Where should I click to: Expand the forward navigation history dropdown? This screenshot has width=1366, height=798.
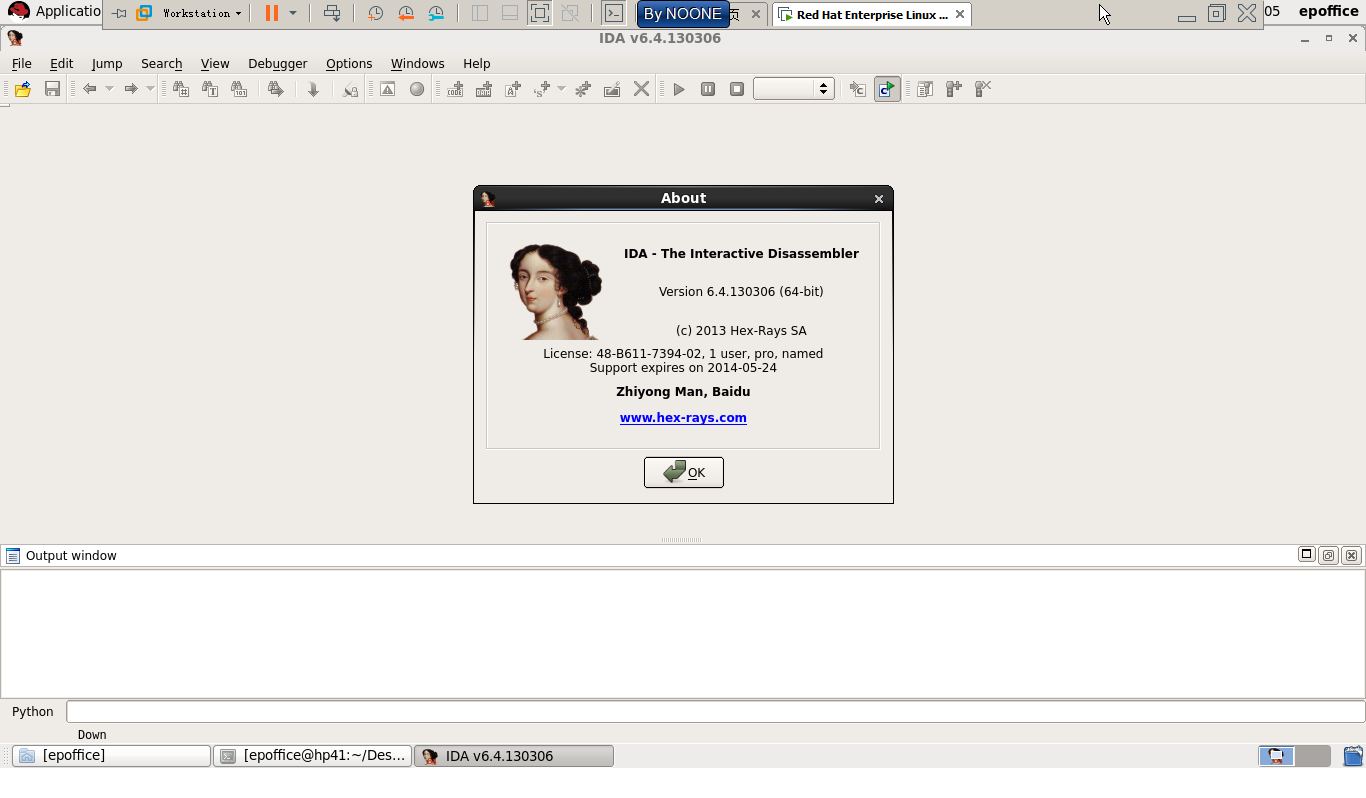click(150, 89)
